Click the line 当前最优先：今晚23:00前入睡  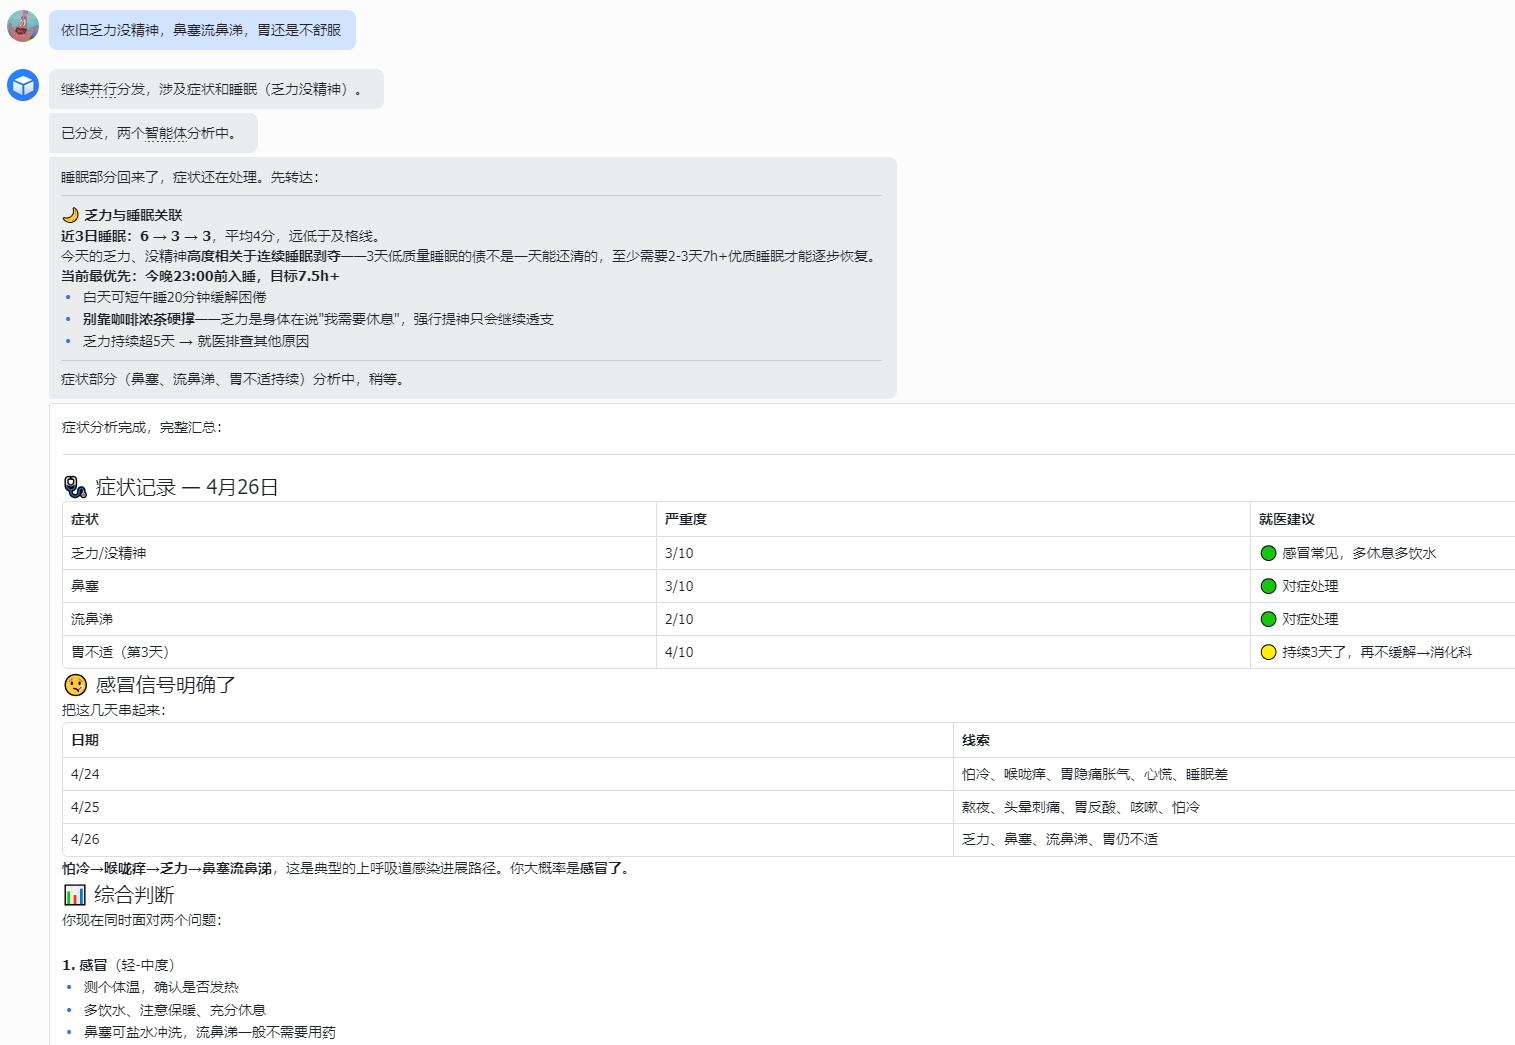[200, 276]
